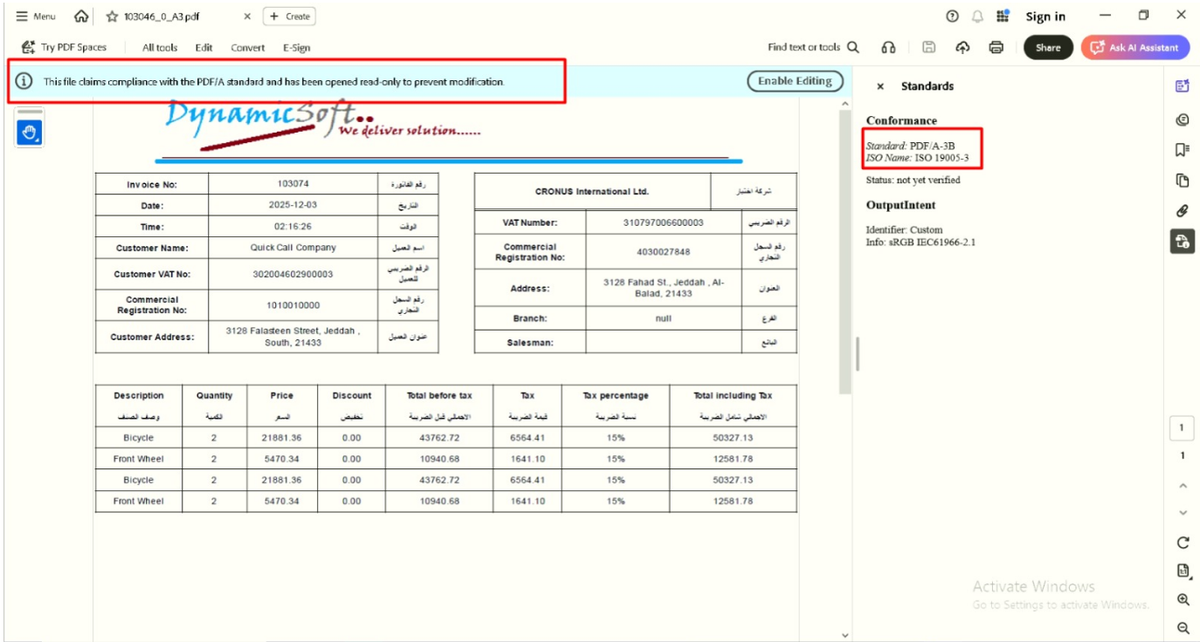Go to the Home icon
The height and width of the screenshot is (642, 1200).
[x=81, y=16]
